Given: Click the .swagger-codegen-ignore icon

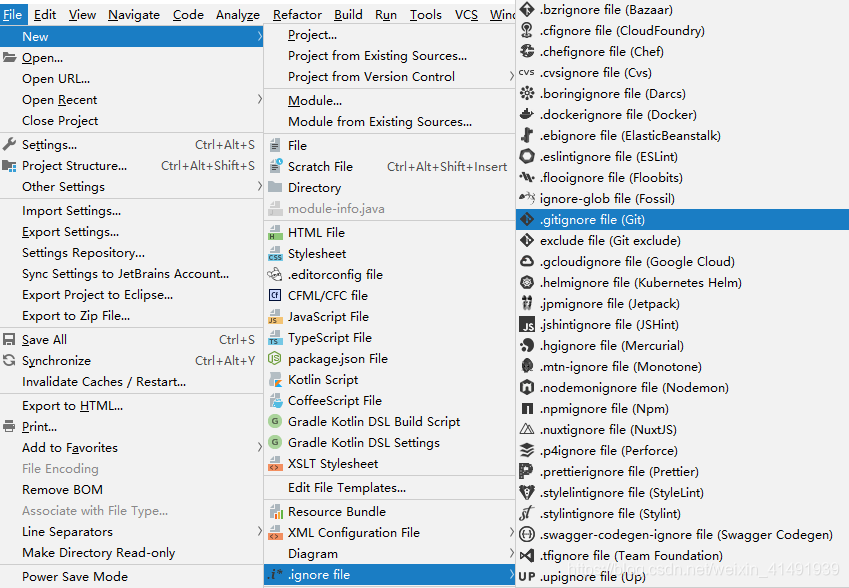Looking at the screenshot, I should click(527, 534).
